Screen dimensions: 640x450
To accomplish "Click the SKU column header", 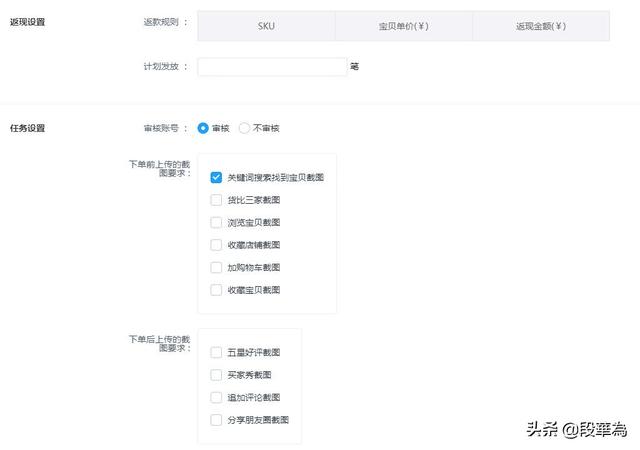I will 266,26.
